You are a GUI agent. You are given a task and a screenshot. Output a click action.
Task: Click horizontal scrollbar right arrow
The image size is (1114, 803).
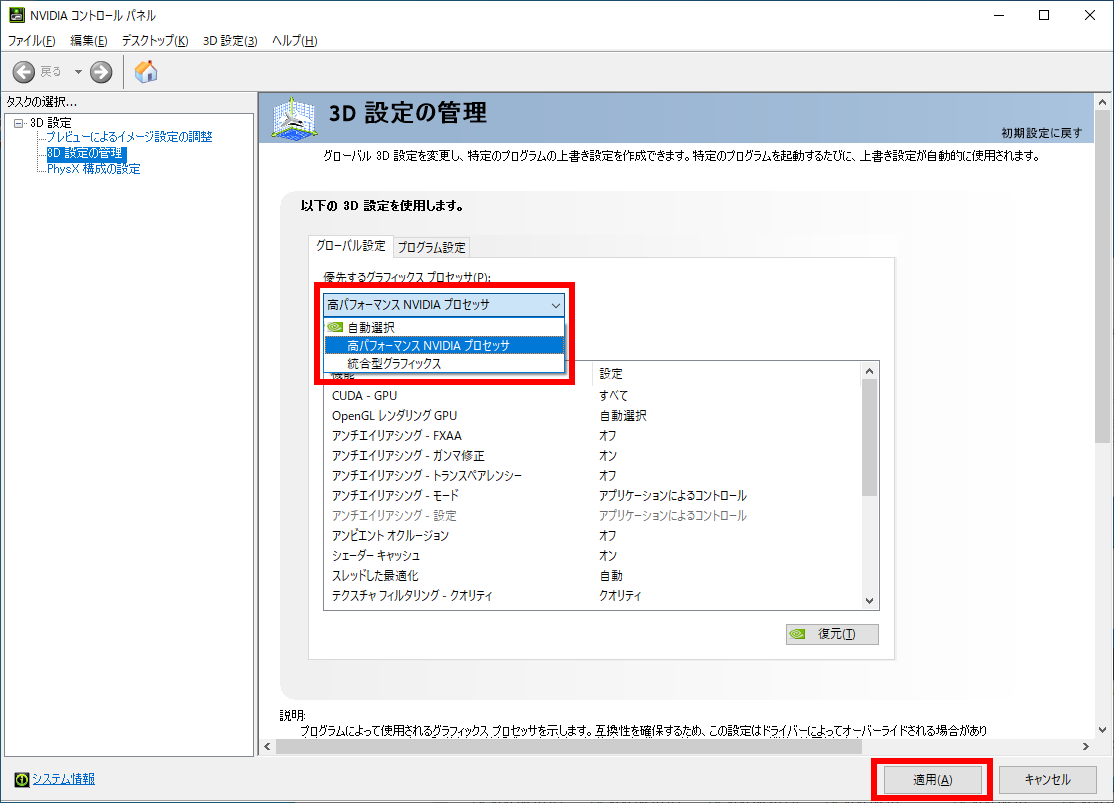[1086, 746]
